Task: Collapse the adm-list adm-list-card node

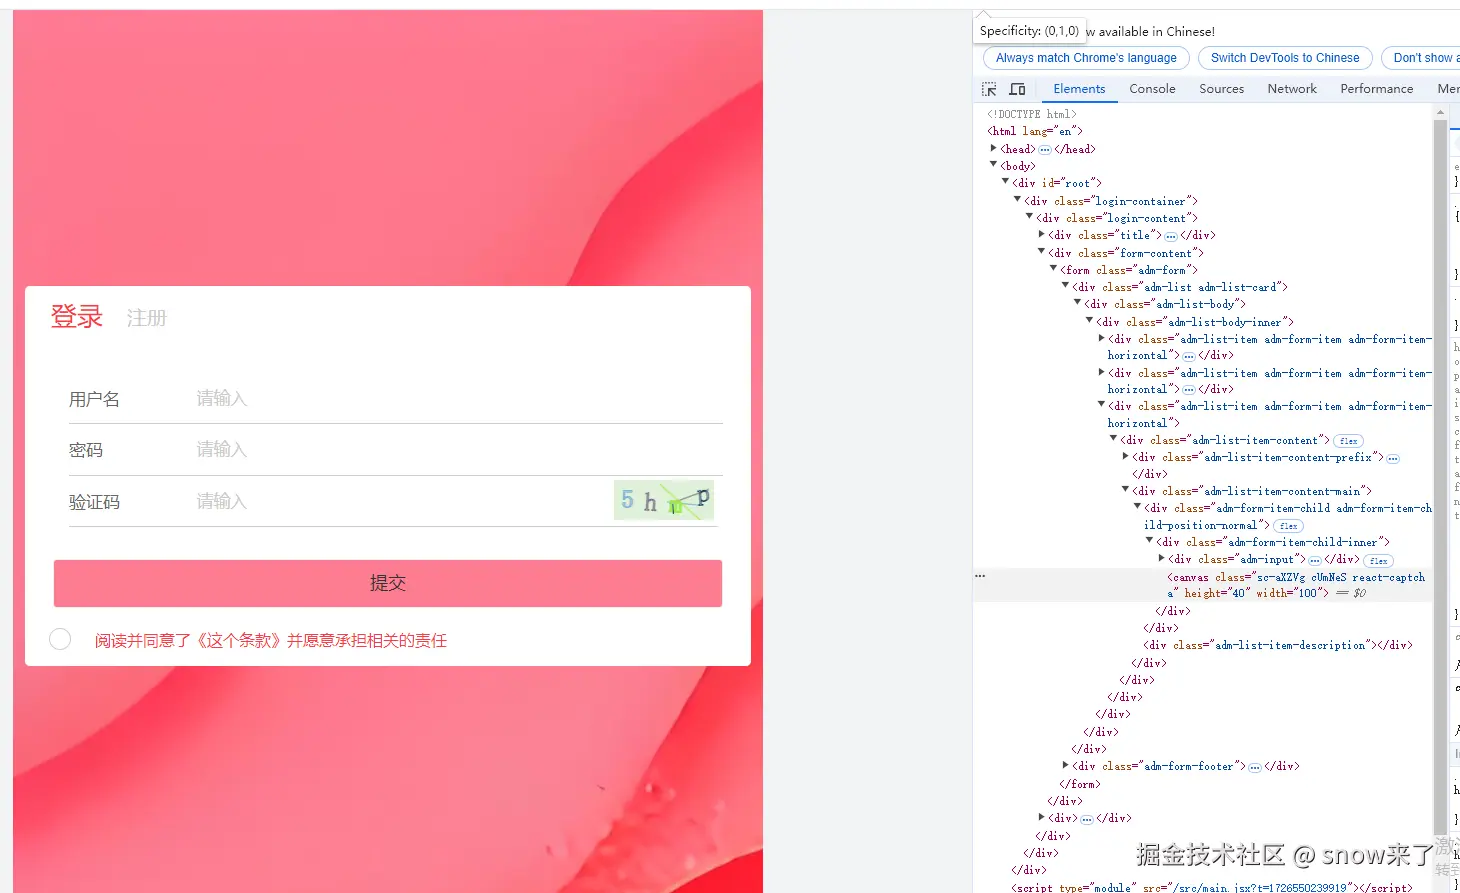Action: [1066, 286]
